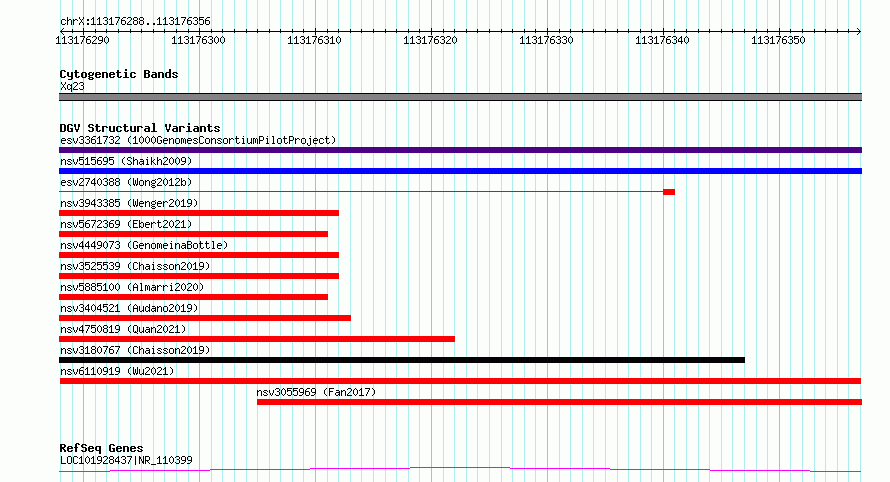Click the red nsv3404521 variant bar
Image resolution: width=890 pixels, height=482 pixels.
pos(205,318)
